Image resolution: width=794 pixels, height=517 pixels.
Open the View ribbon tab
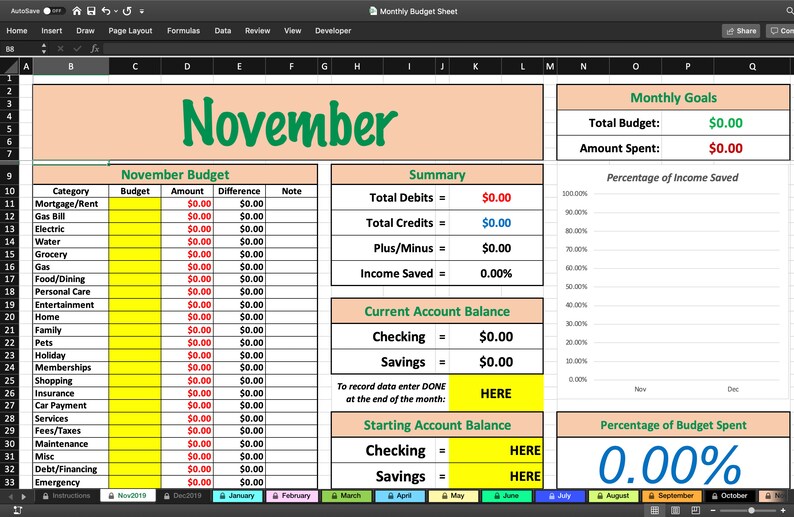[292, 31]
